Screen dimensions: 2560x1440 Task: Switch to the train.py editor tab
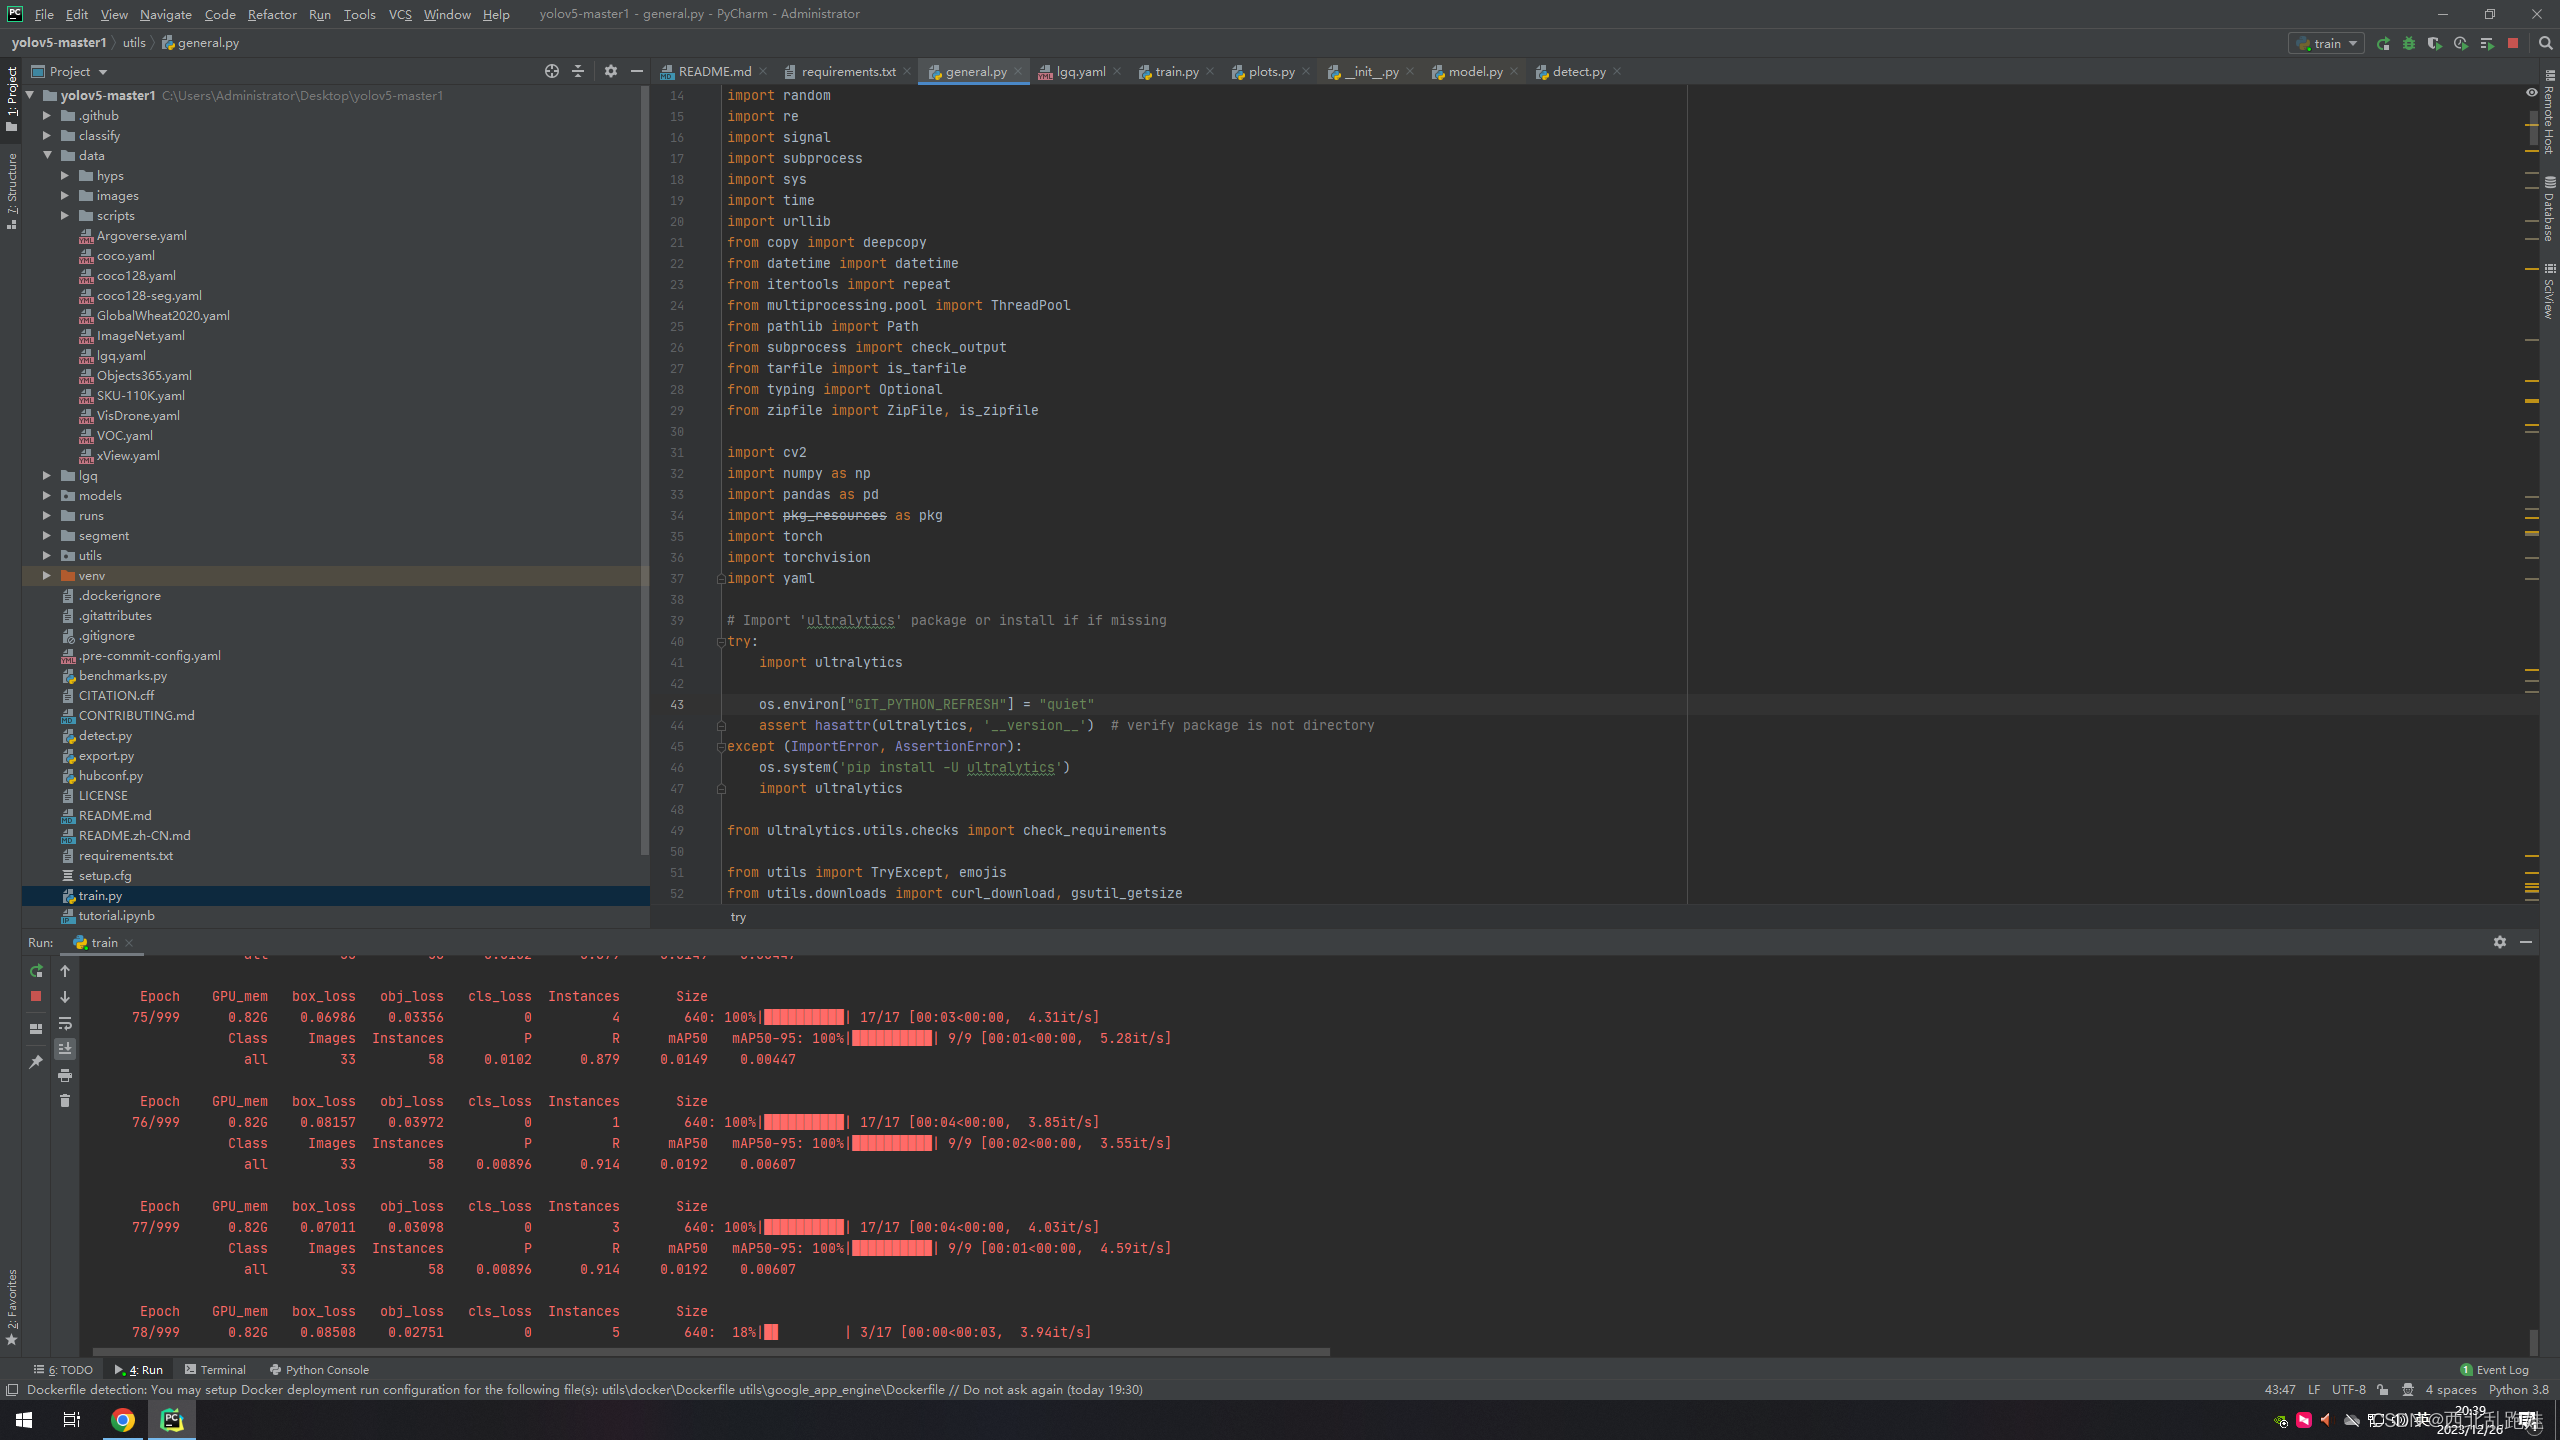[x=1176, y=71]
